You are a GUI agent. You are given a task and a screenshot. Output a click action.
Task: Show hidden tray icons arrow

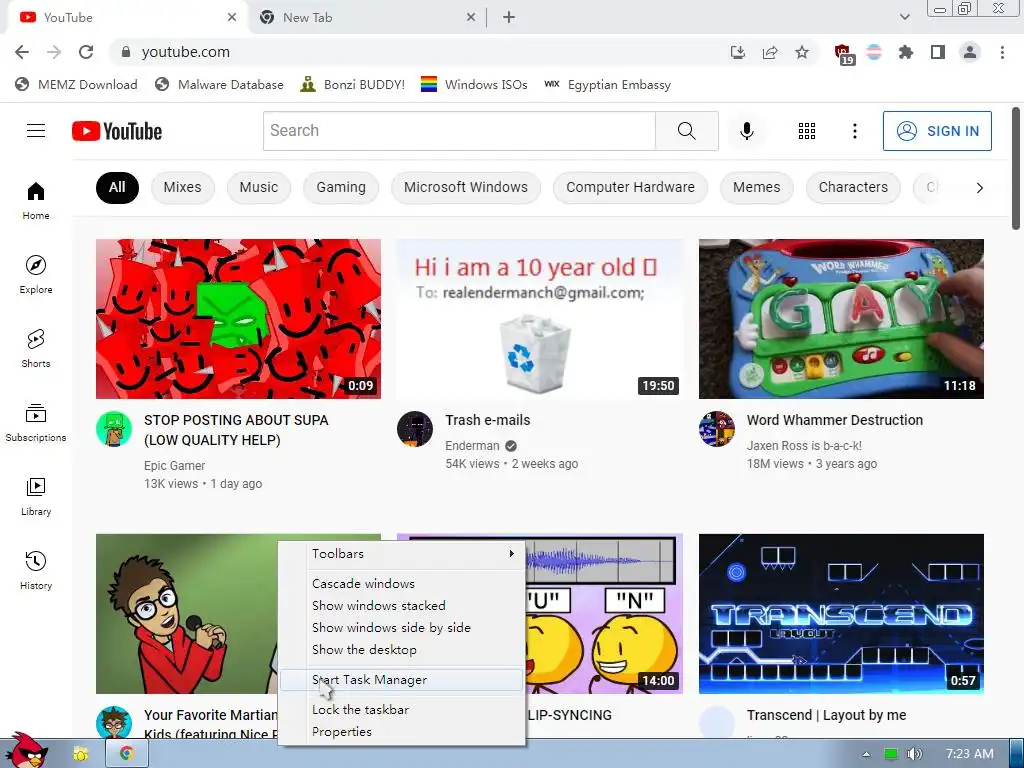866,754
